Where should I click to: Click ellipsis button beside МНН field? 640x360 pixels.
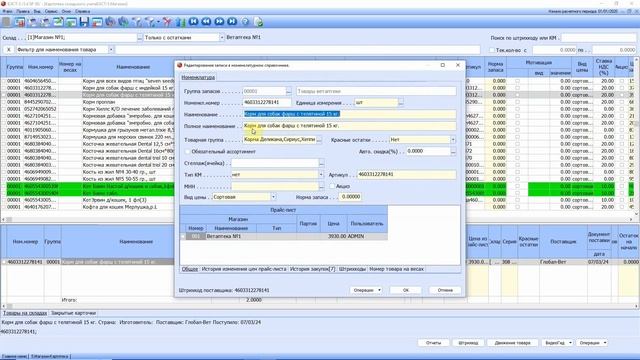322,187
